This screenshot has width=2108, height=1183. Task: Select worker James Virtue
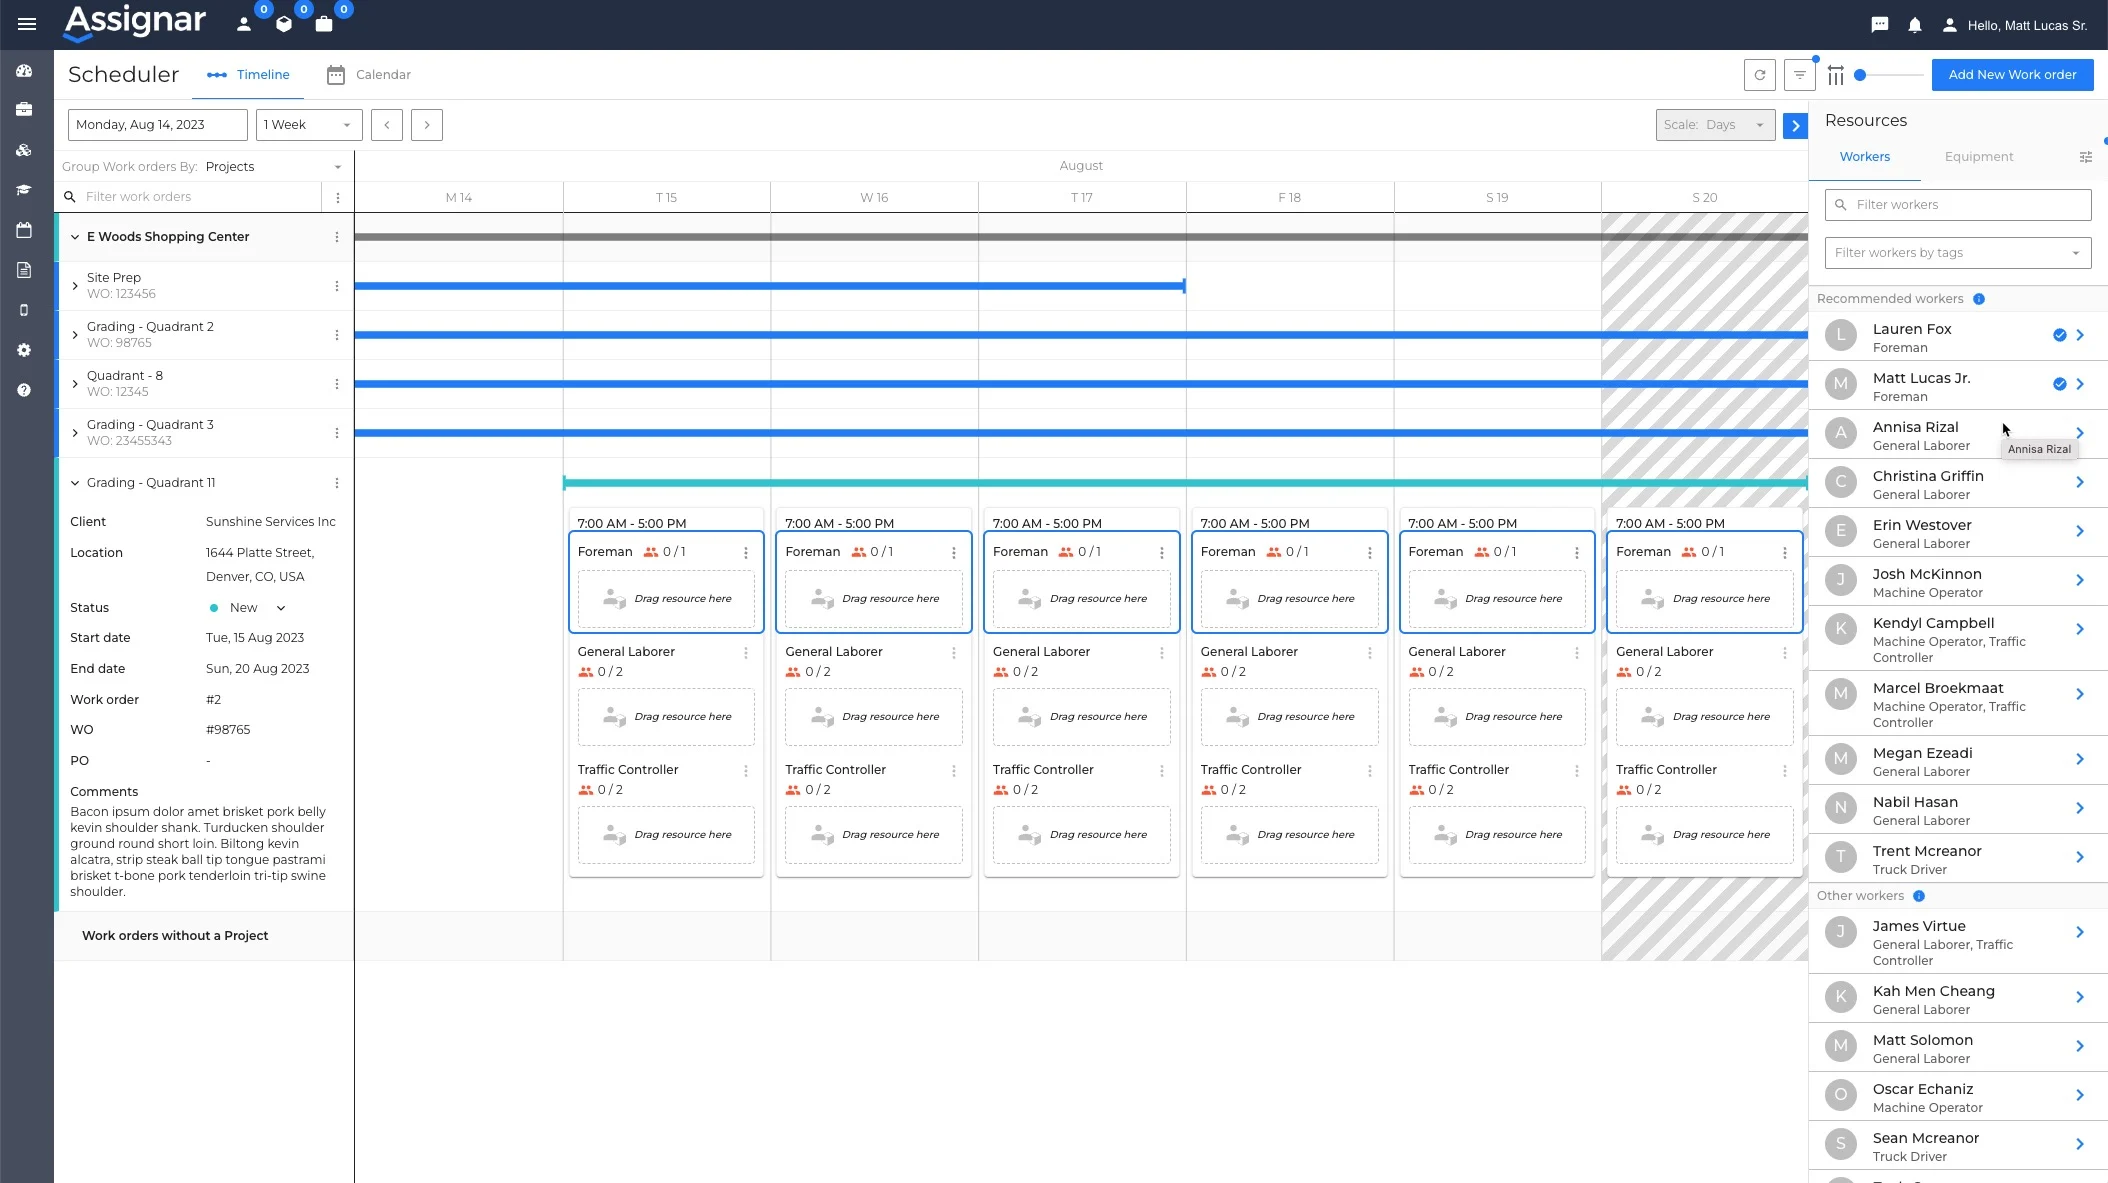click(x=1958, y=941)
